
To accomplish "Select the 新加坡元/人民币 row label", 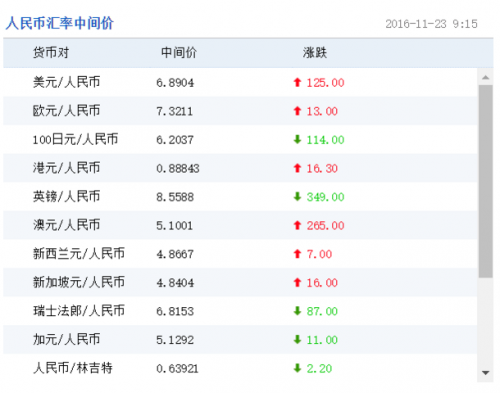I will pyautogui.click(x=79, y=283).
